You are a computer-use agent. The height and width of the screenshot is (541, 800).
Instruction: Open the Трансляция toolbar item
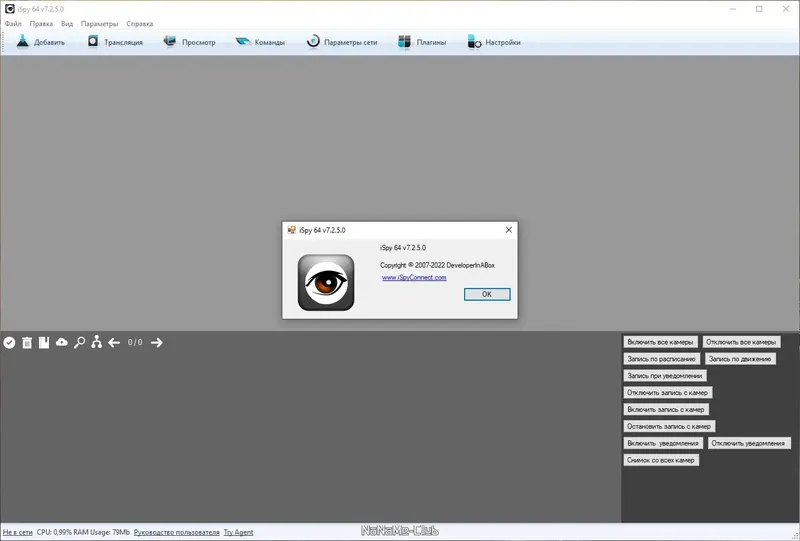click(x=115, y=42)
